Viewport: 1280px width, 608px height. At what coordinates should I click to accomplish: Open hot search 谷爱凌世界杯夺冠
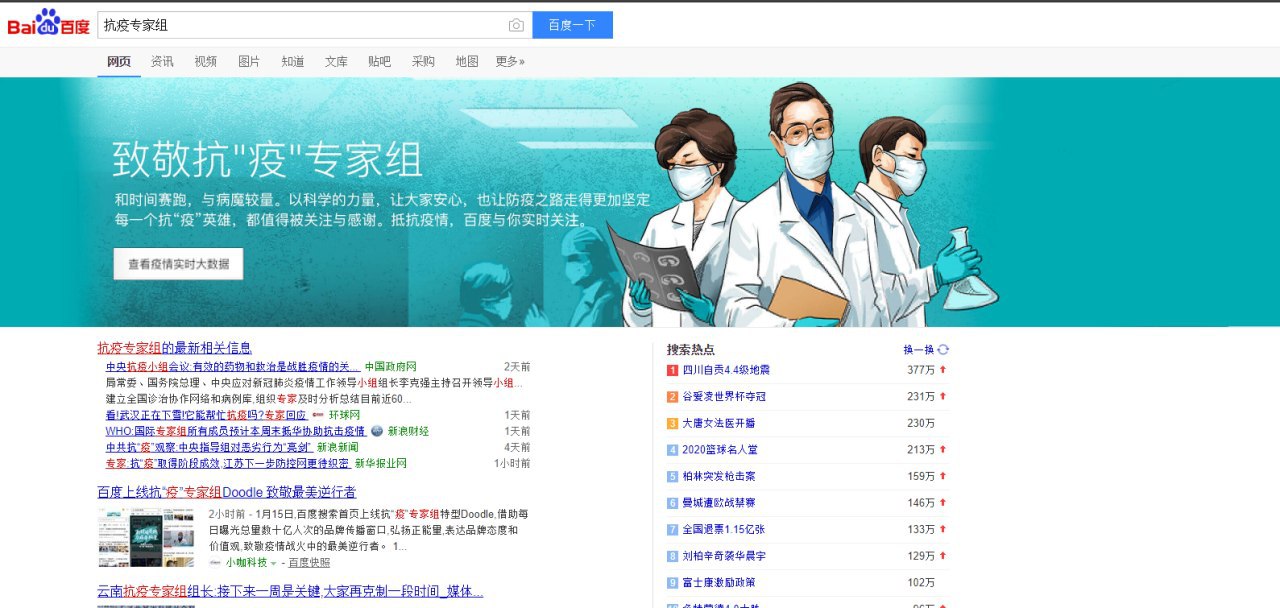[x=724, y=397]
